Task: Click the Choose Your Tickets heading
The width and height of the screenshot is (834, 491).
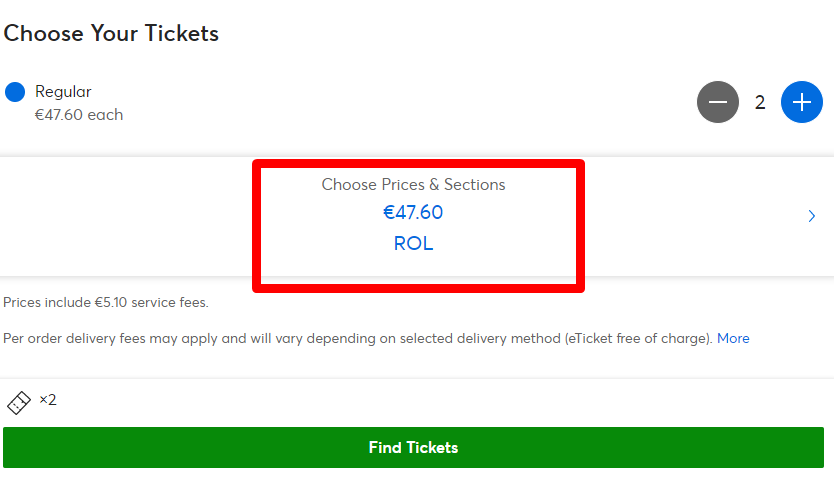Action: (x=111, y=34)
